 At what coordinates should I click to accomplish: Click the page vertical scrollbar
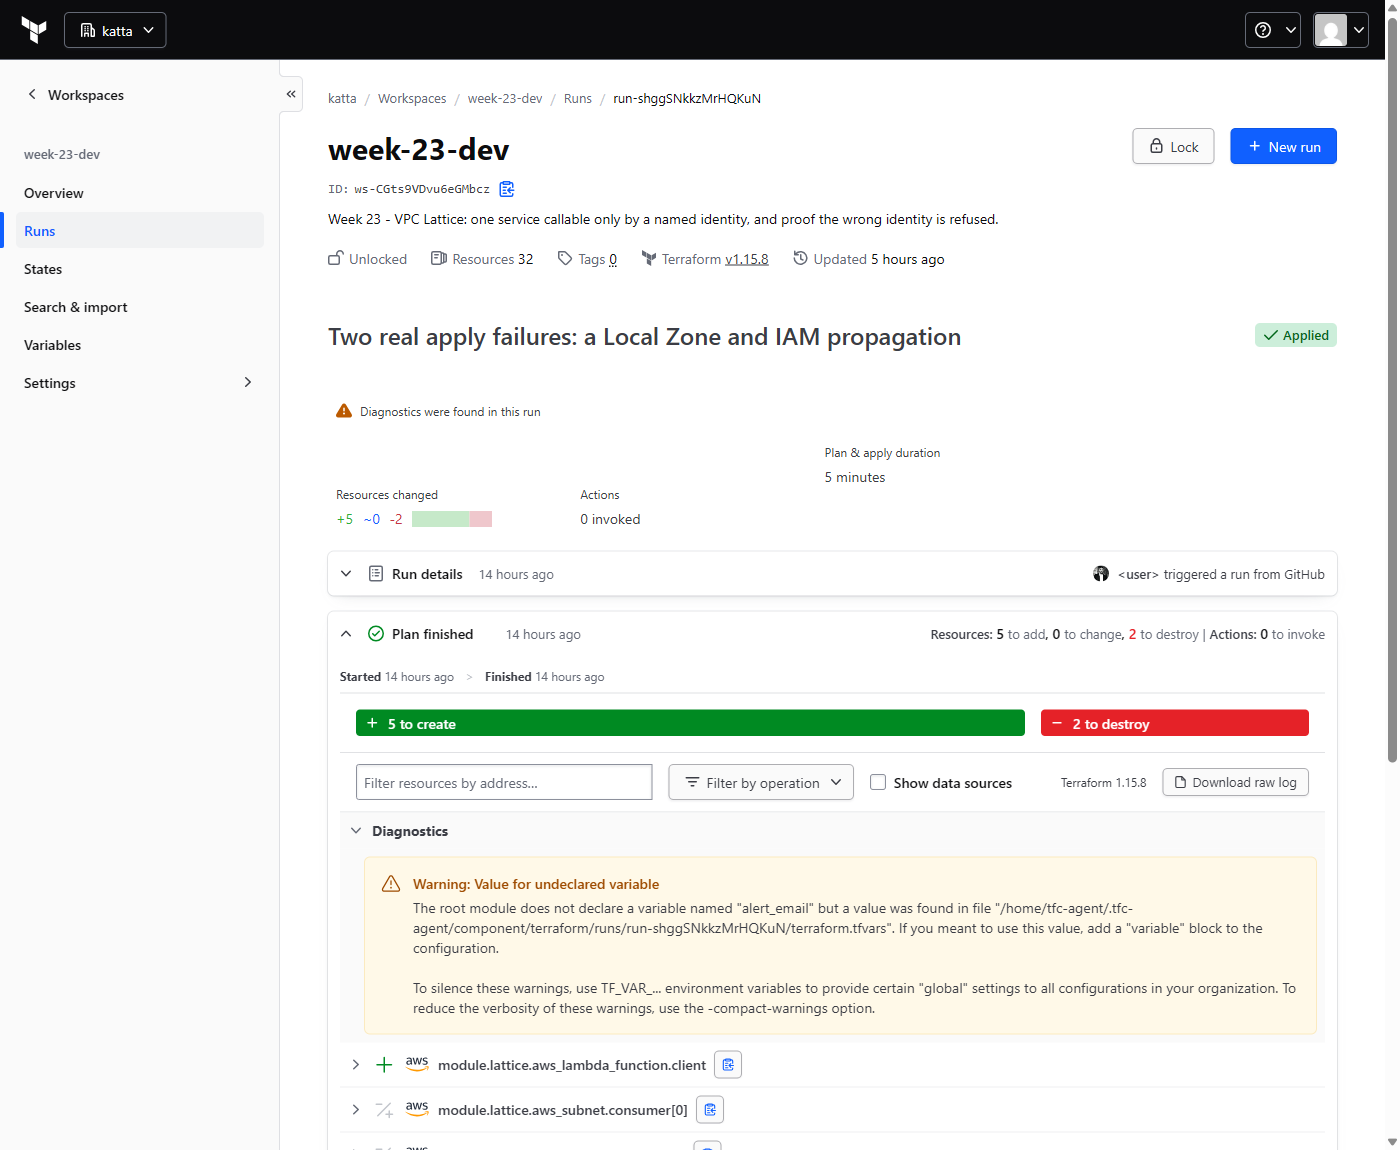click(1392, 390)
